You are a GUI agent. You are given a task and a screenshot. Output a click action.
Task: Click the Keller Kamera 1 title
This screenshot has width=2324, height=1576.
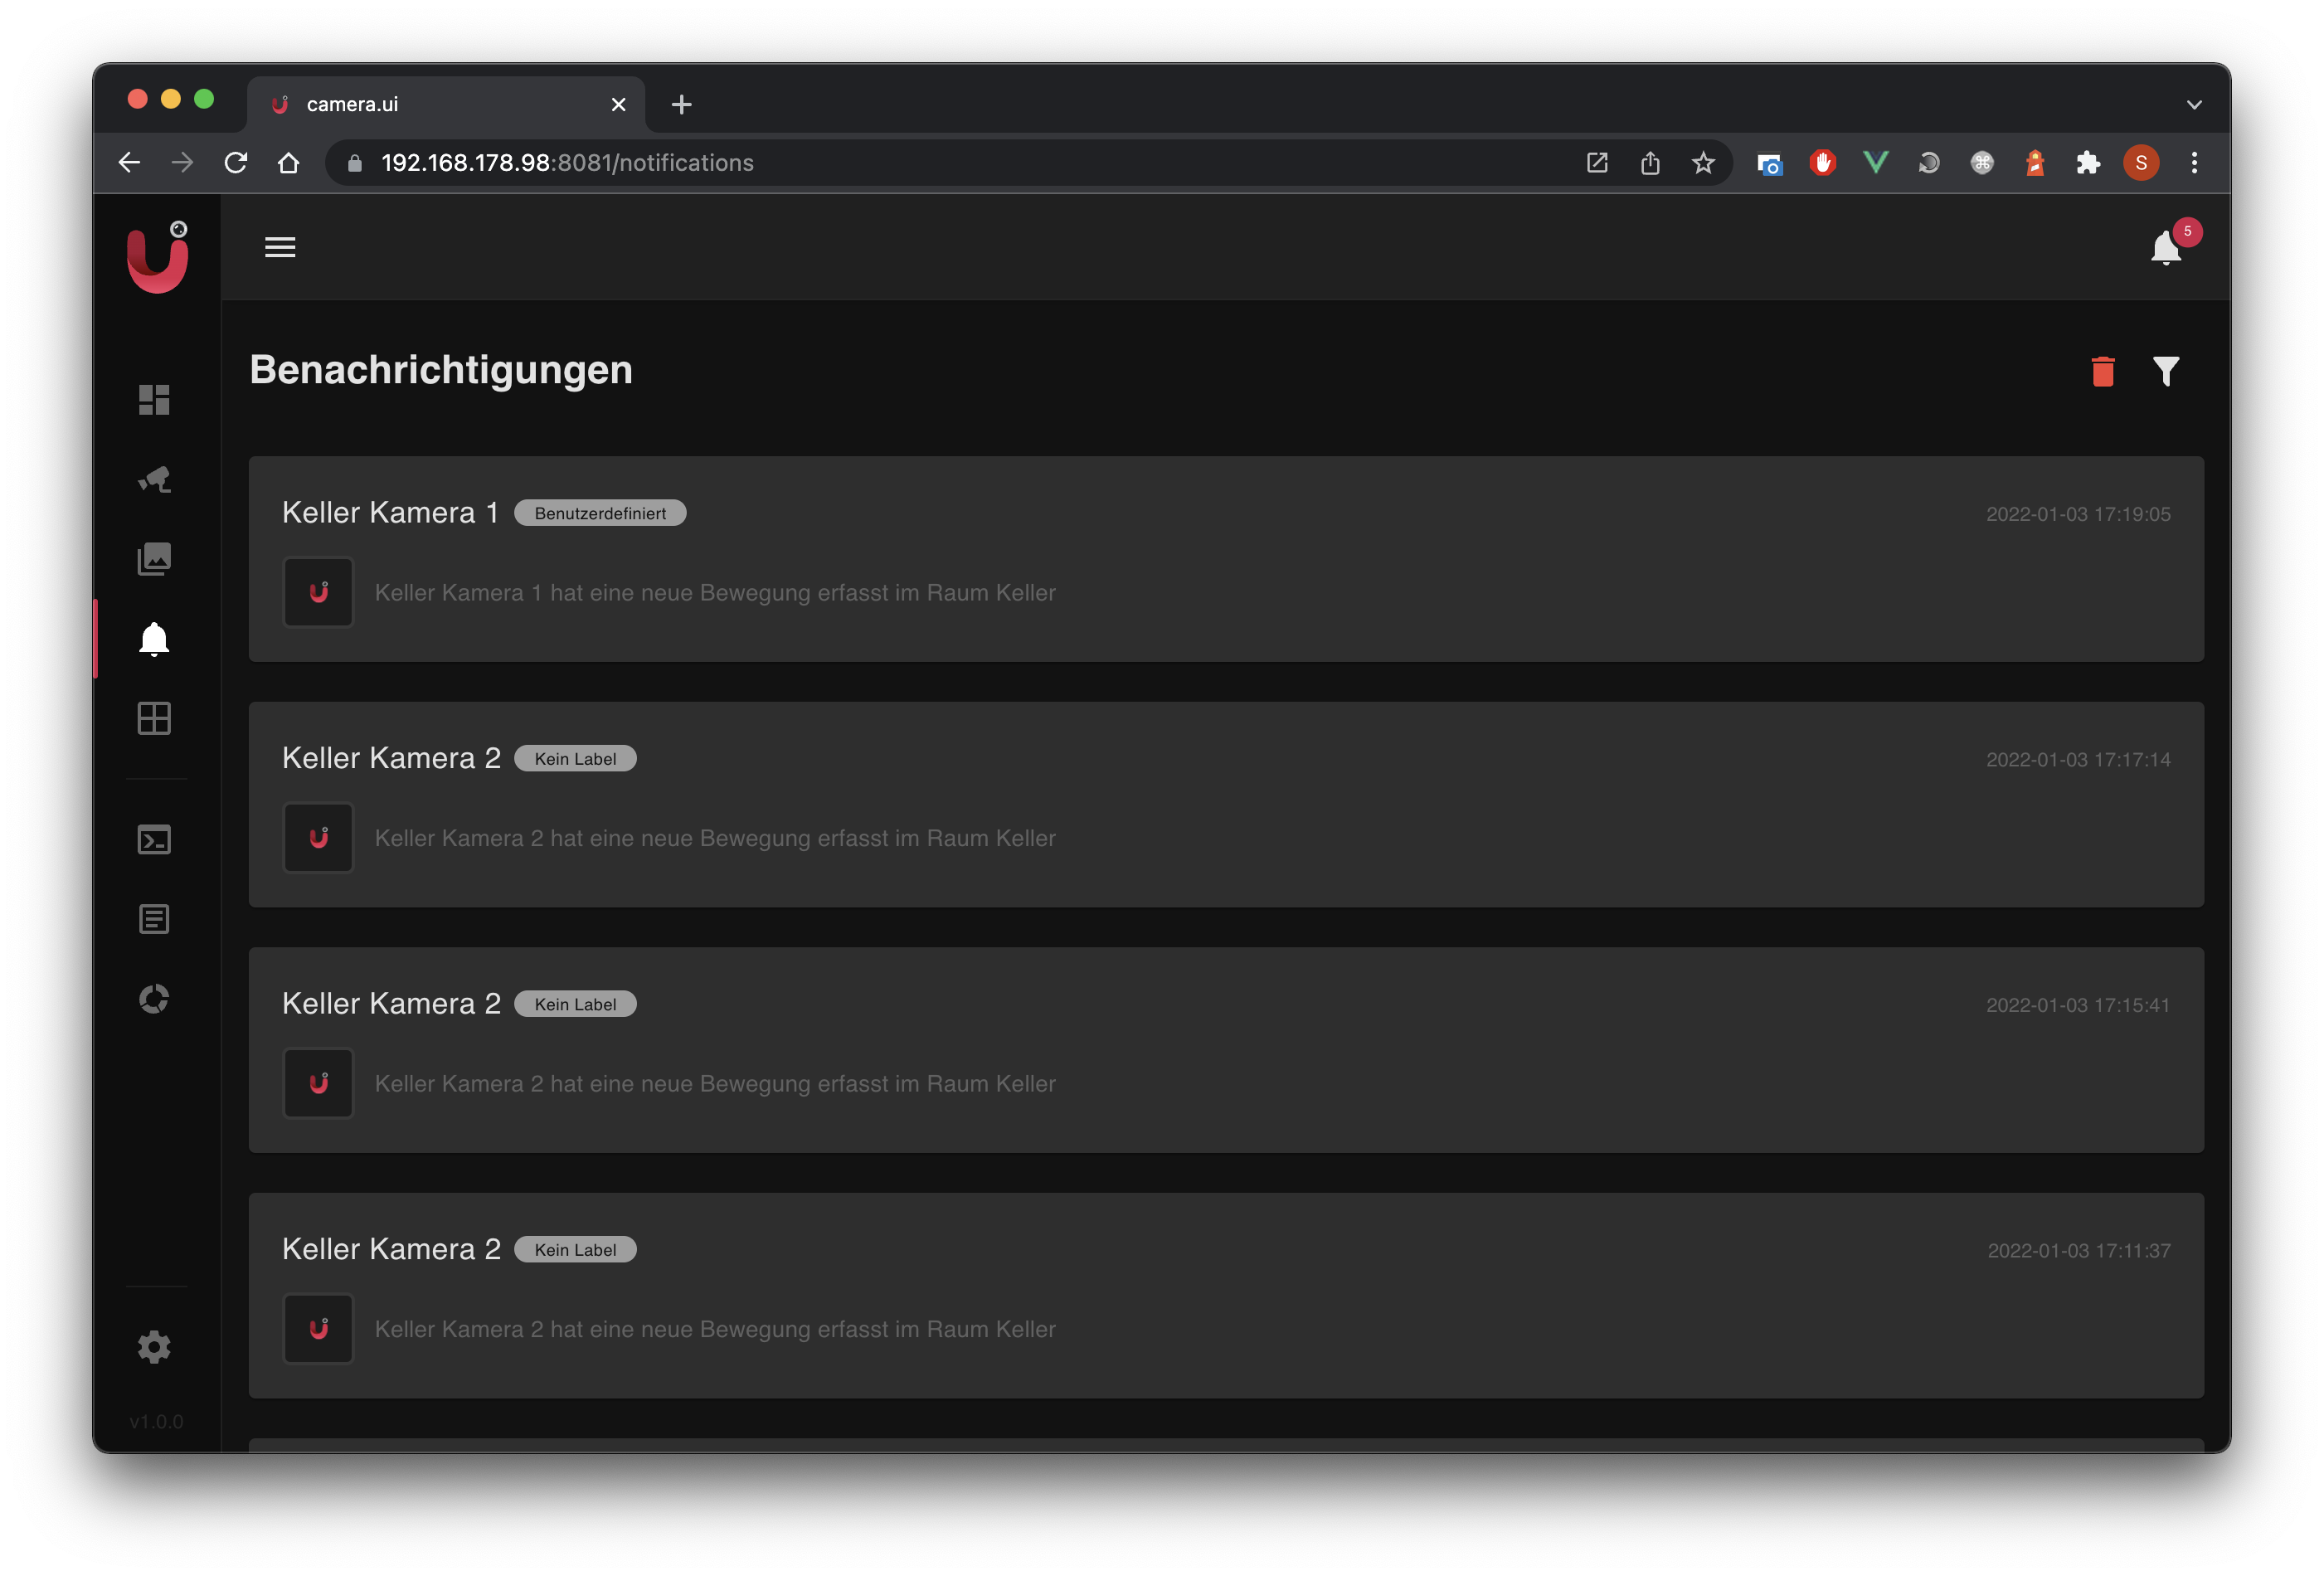pos(390,512)
